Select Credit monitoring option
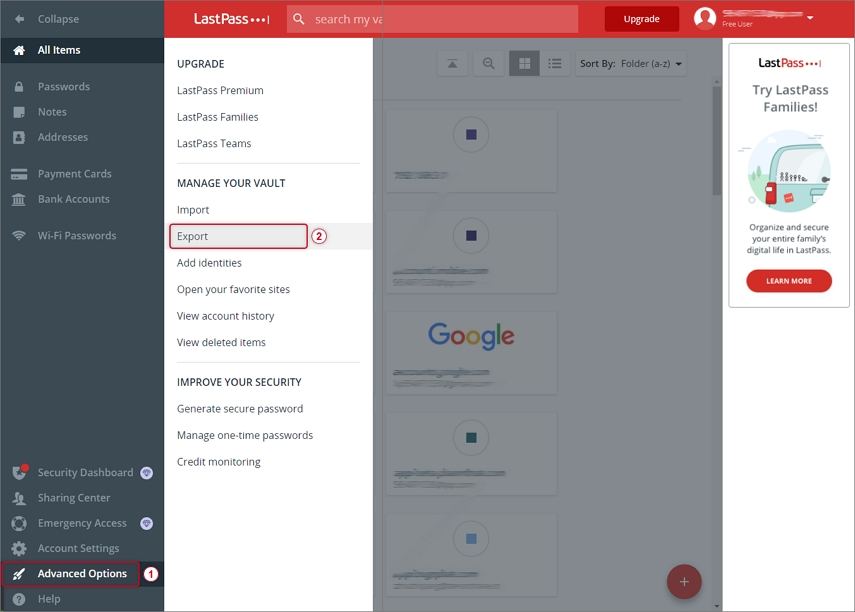 [219, 462]
